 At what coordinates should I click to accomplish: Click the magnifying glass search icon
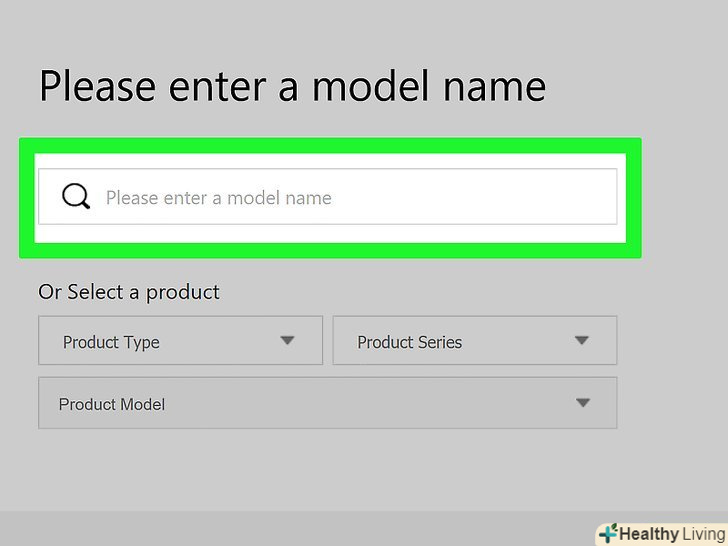pyautogui.click(x=76, y=196)
